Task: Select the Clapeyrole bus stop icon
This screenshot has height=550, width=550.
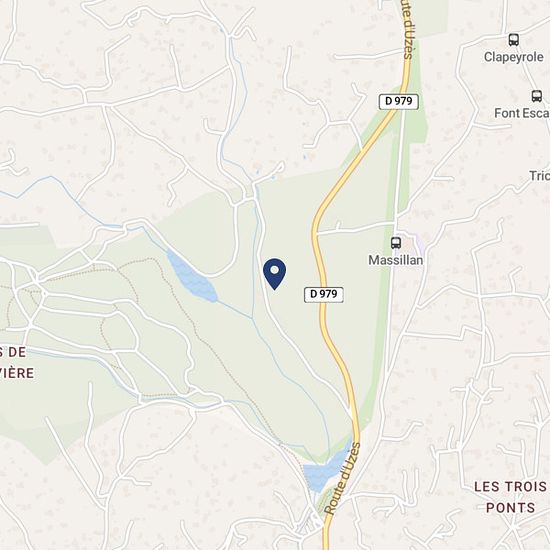Action: [x=514, y=40]
